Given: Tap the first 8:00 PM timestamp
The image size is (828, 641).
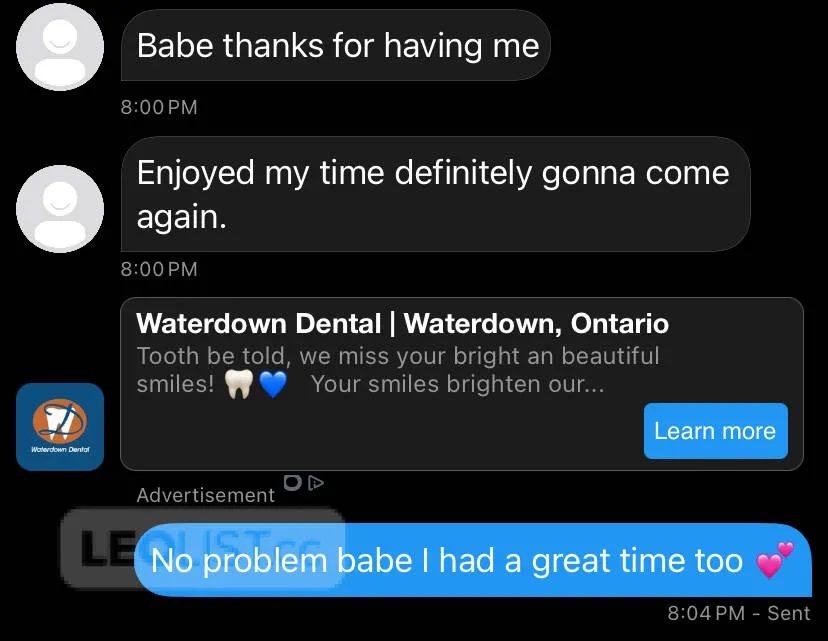Looking at the screenshot, I should click(158, 107).
